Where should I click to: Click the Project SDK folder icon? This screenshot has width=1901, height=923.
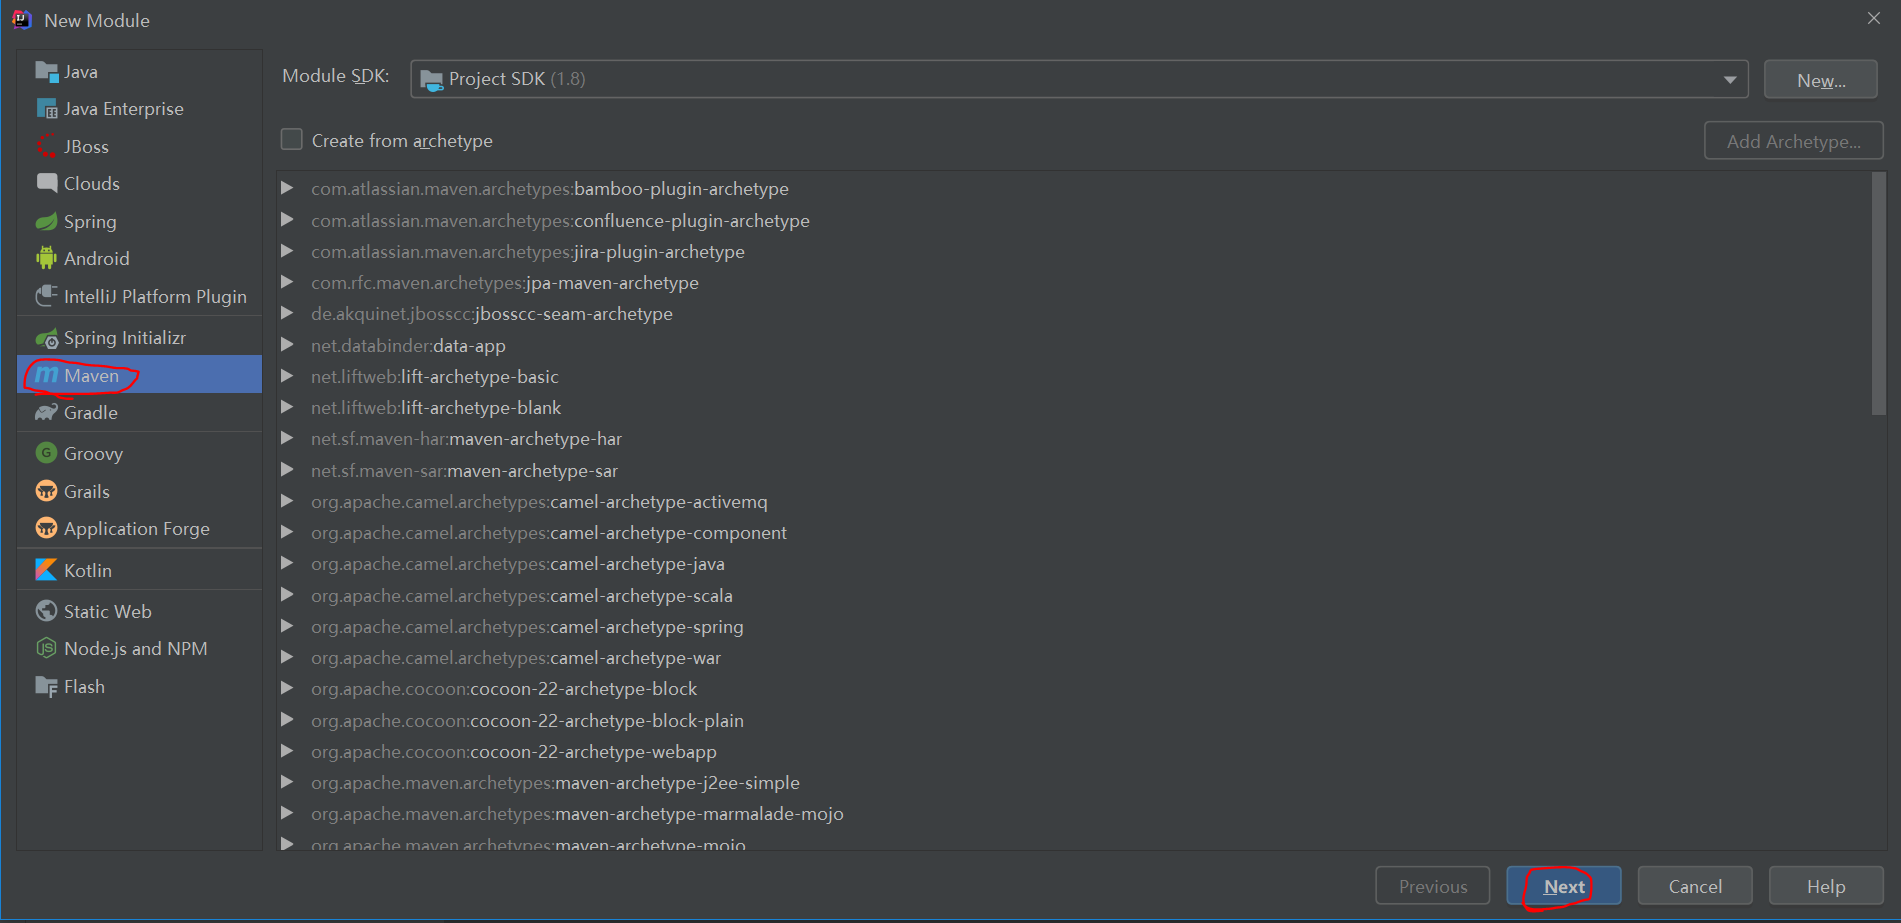pyautogui.click(x=432, y=80)
